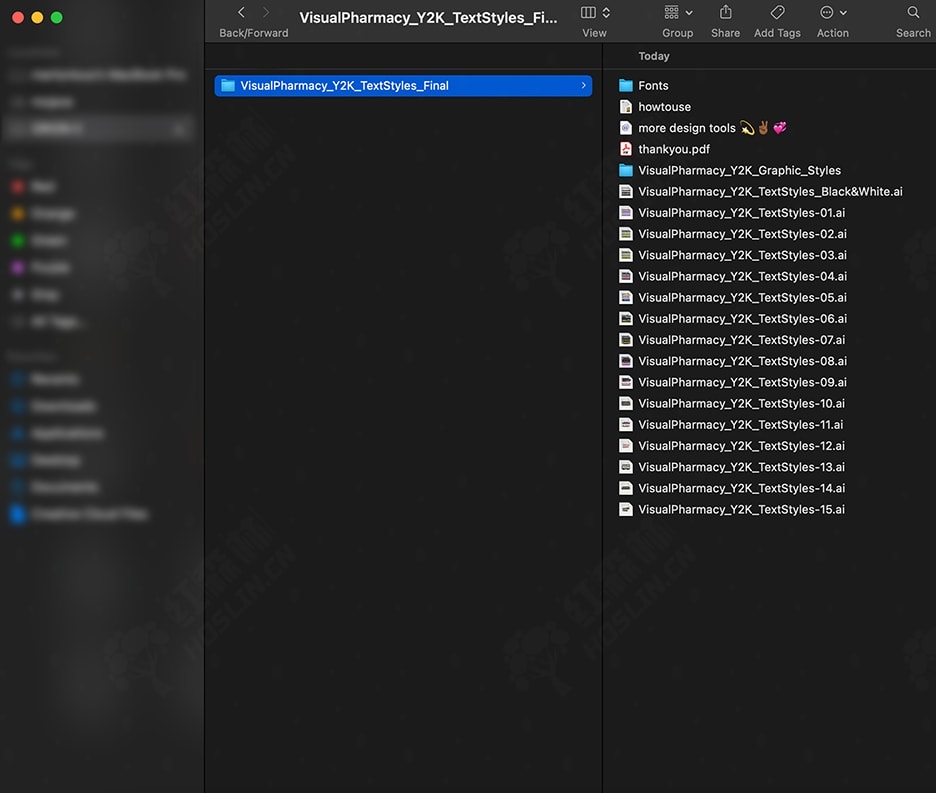Switch to column view via View icon
The image size is (936, 793).
click(x=588, y=13)
